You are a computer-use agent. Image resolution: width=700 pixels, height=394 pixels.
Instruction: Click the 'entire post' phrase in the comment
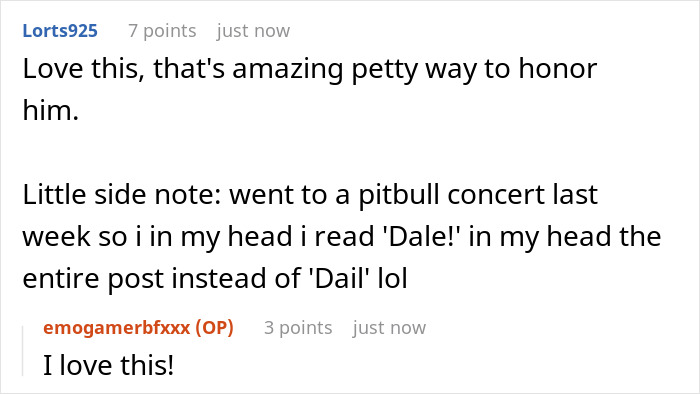pyautogui.click(x=93, y=278)
